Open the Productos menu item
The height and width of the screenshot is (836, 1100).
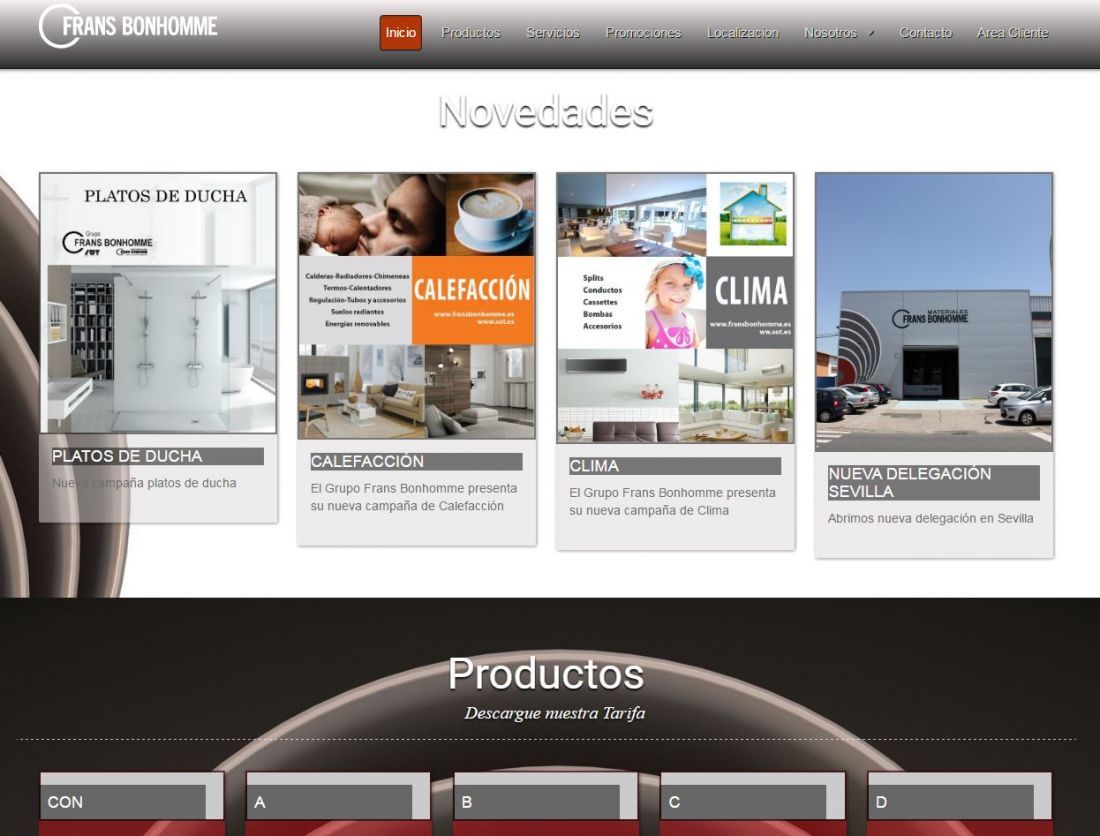pyautogui.click(x=471, y=33)
